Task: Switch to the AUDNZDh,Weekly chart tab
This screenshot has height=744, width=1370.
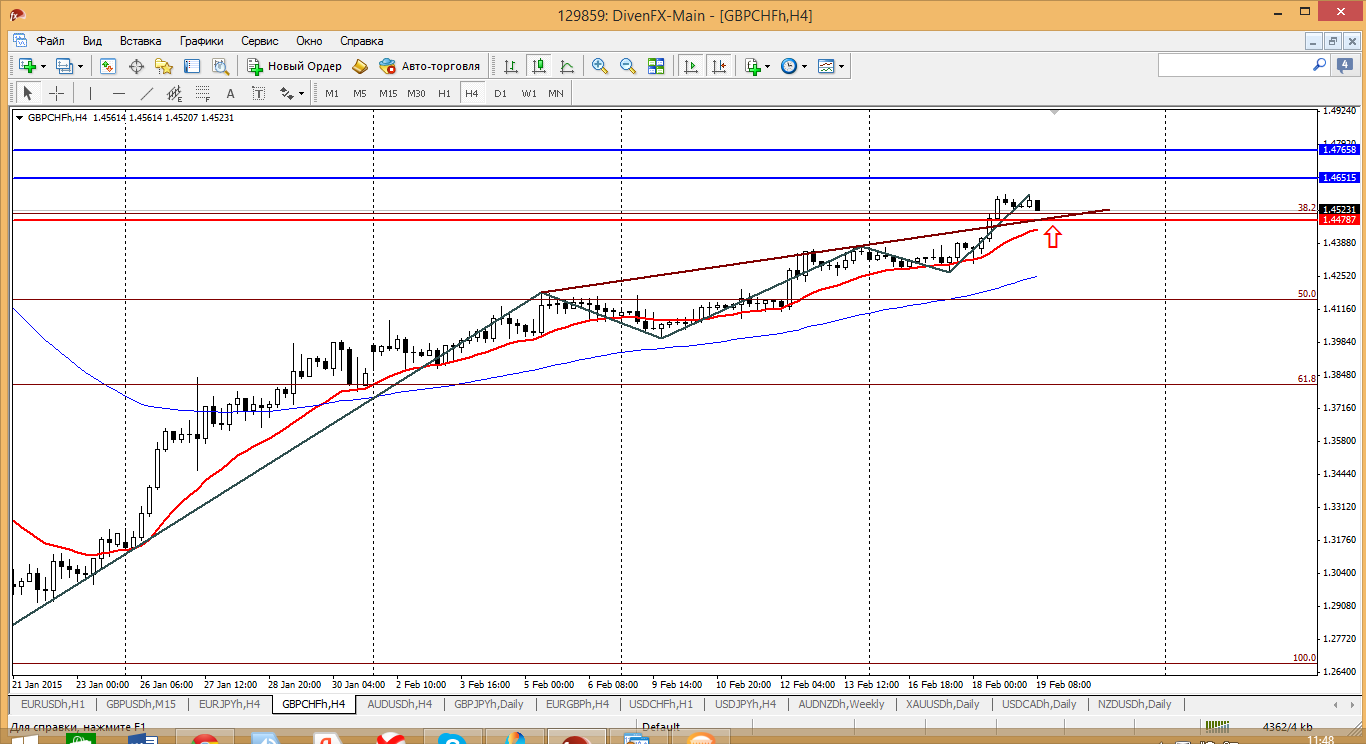Action: pyautogui.click(x=841, y=704)
